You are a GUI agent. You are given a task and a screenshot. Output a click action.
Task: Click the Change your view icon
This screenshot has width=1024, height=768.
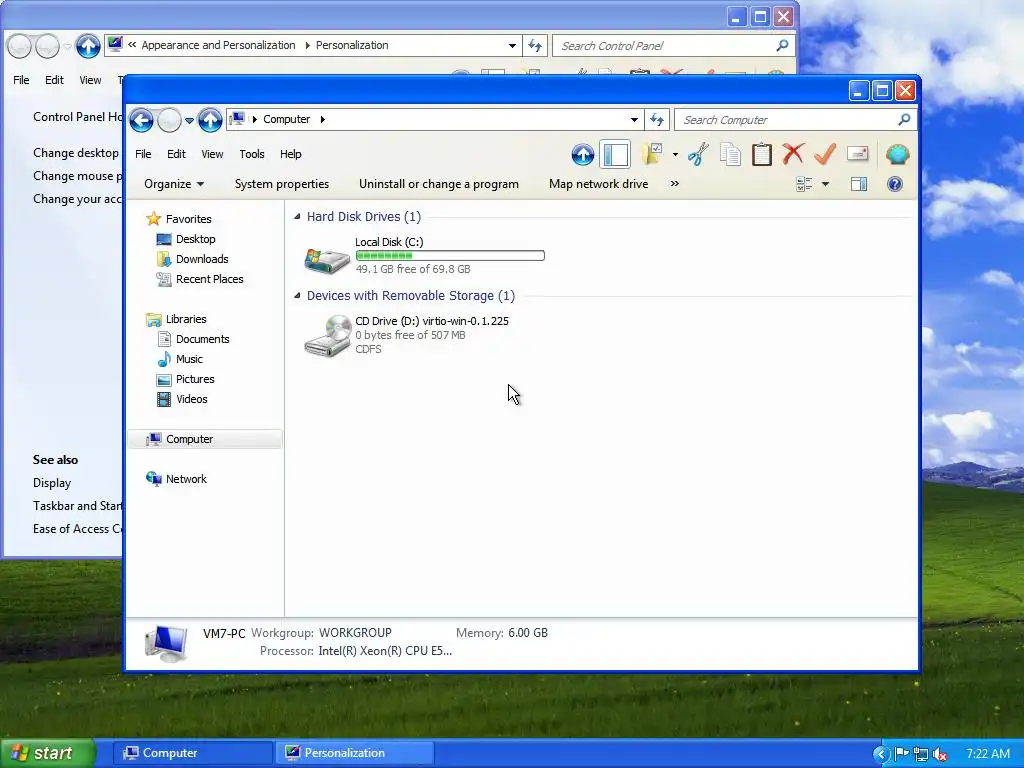coord(805,184)
